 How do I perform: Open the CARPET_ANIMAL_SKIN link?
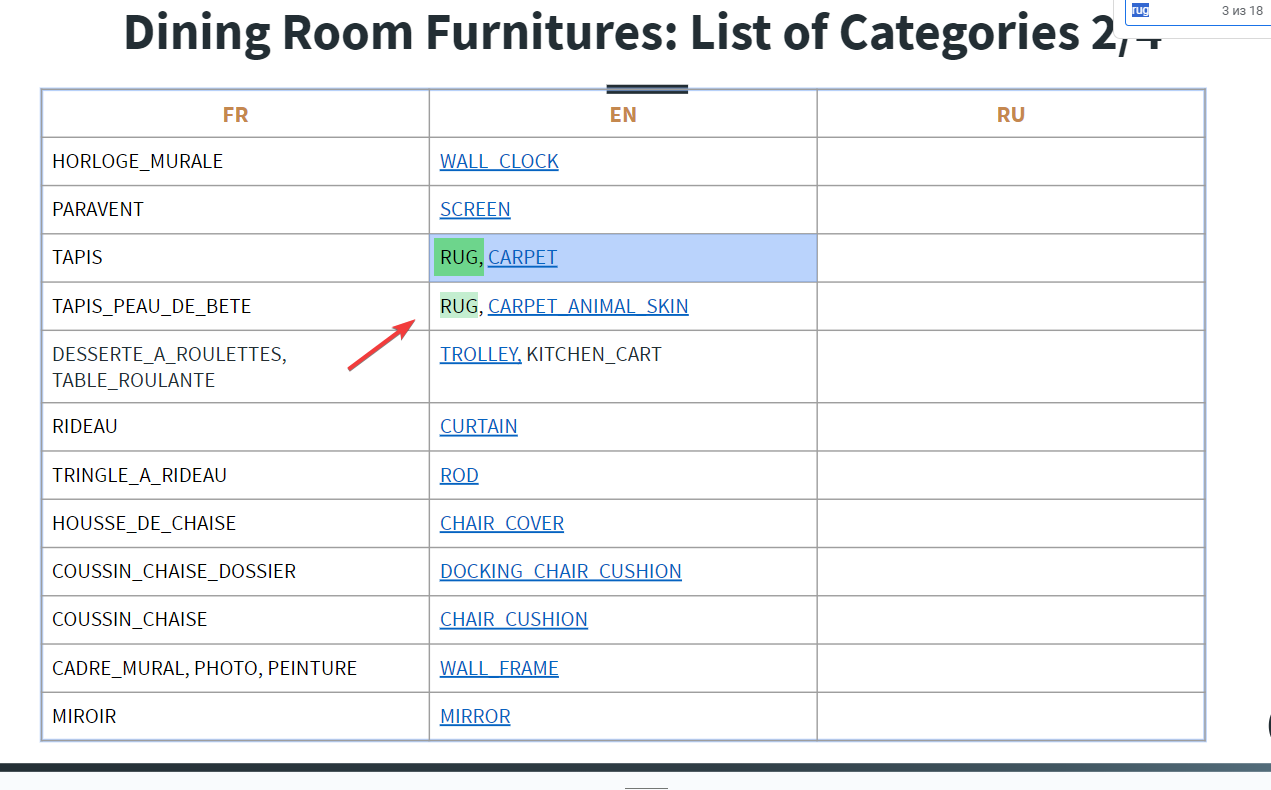pyautogui.click(x=588, y=307)
